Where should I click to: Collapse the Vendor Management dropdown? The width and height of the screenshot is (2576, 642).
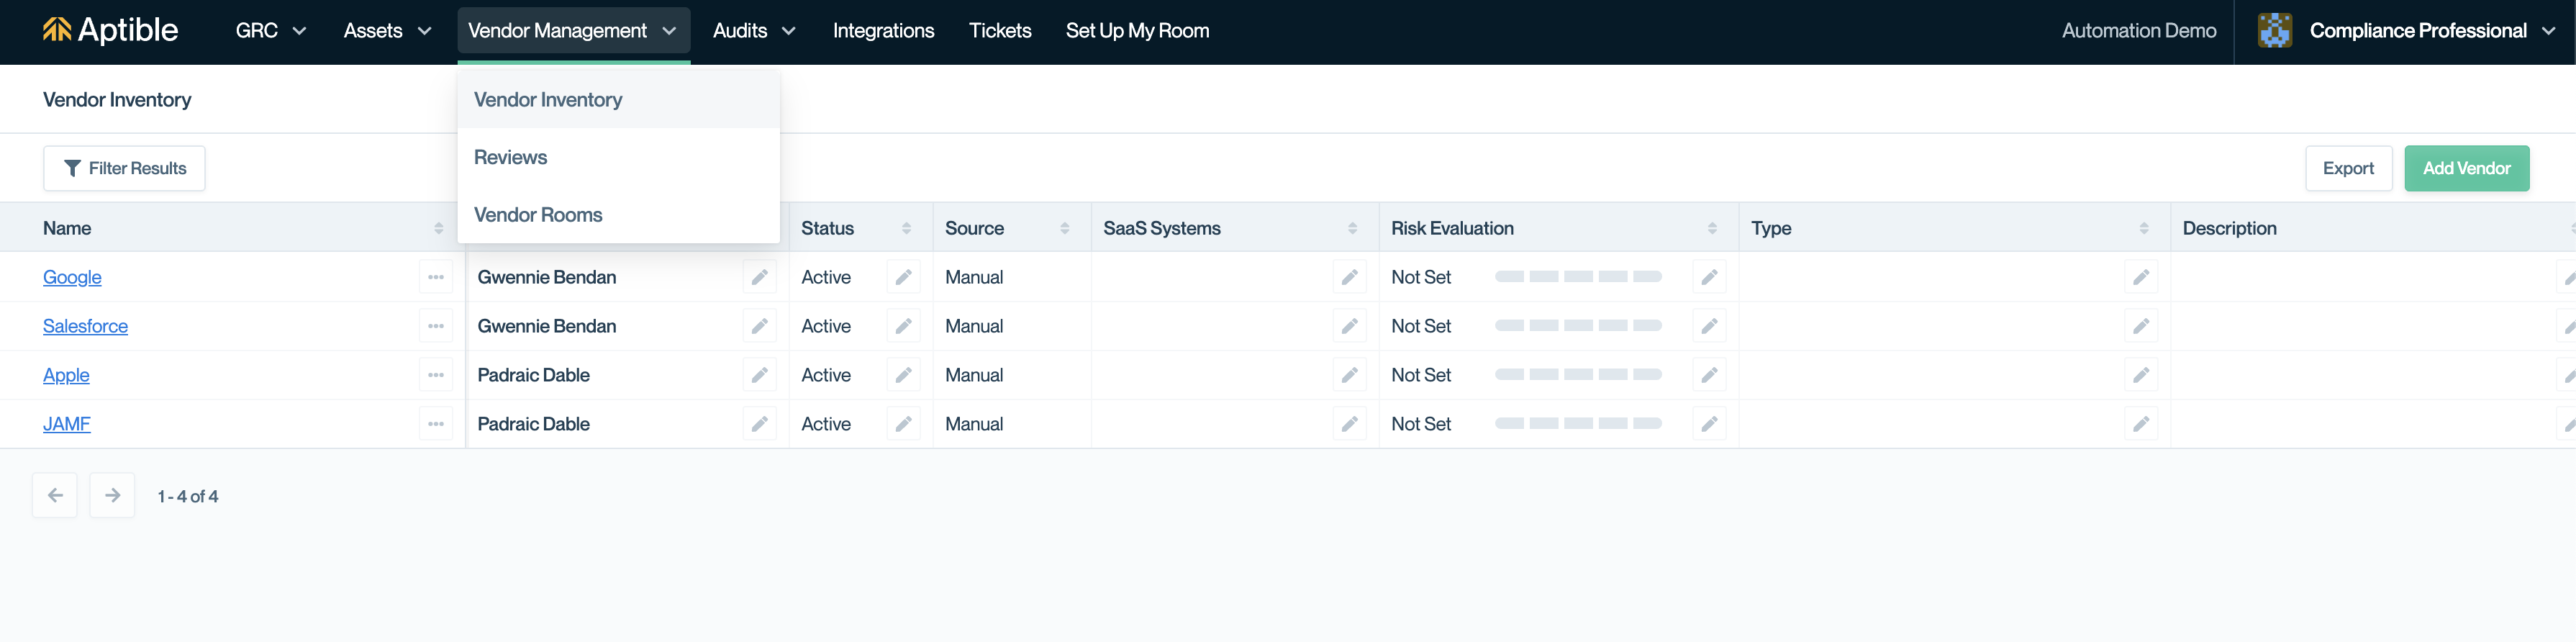pos(574,31)
